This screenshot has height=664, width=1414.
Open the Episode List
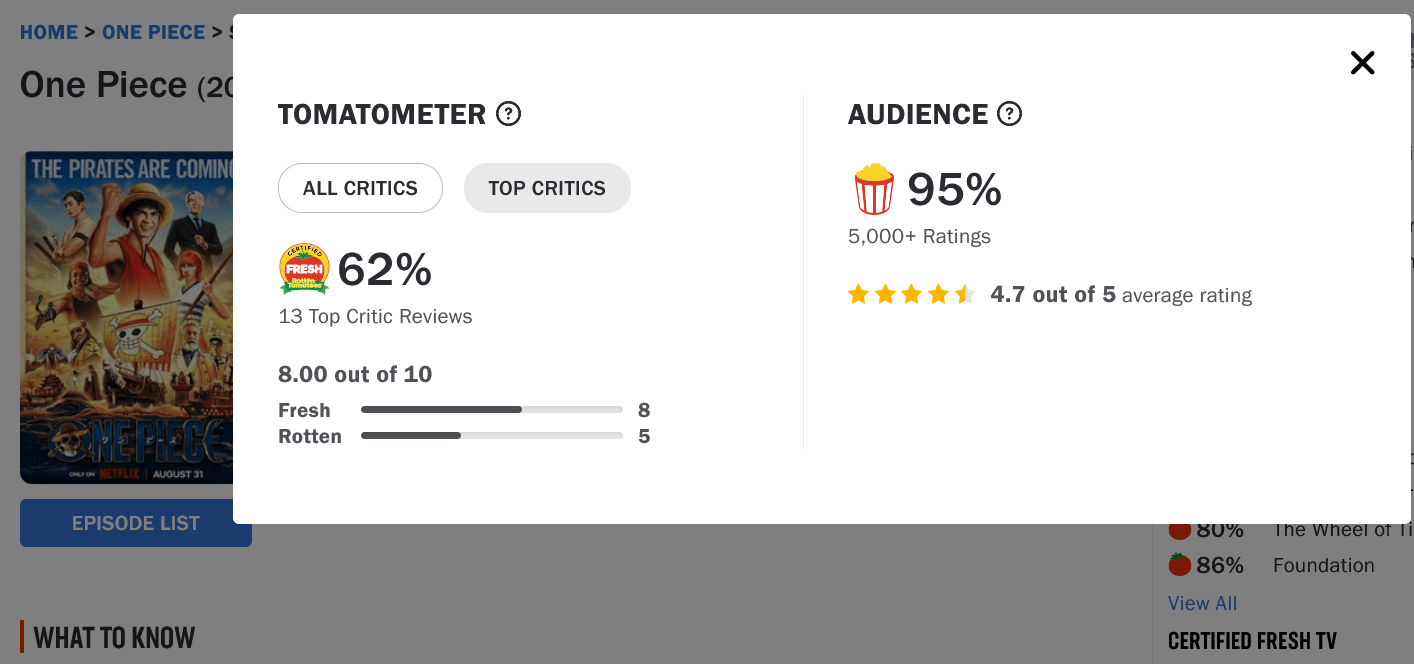click(136, 523)
